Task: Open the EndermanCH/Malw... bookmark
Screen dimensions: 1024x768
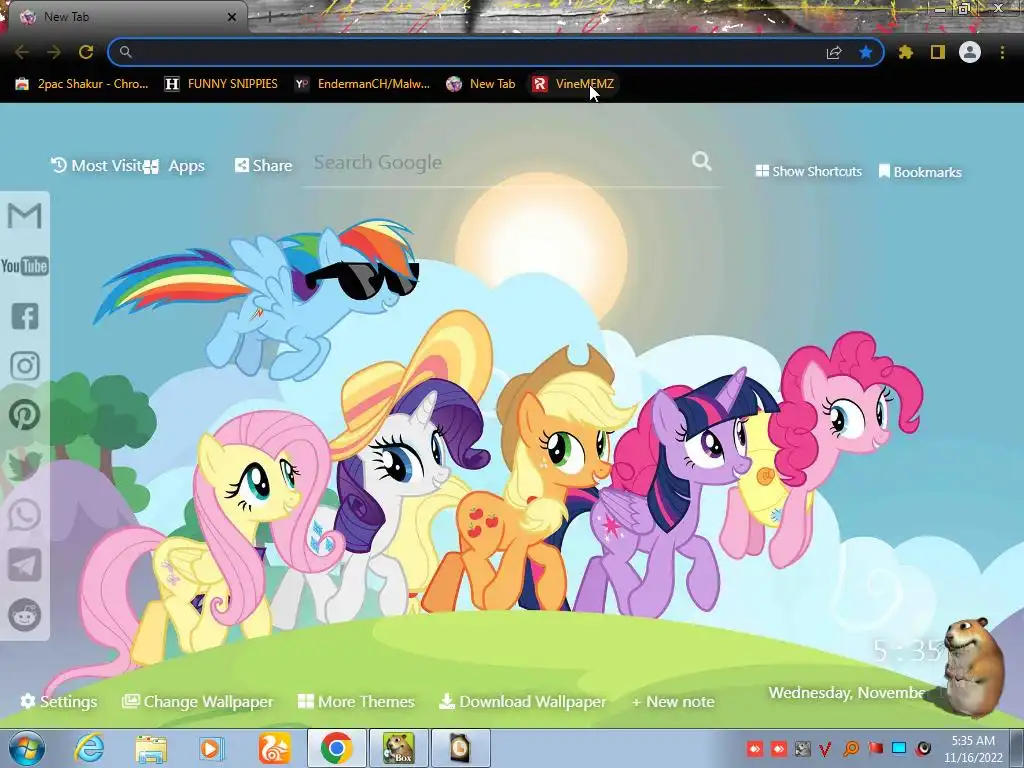Action: pyautogui.click(x=362, y=84)
